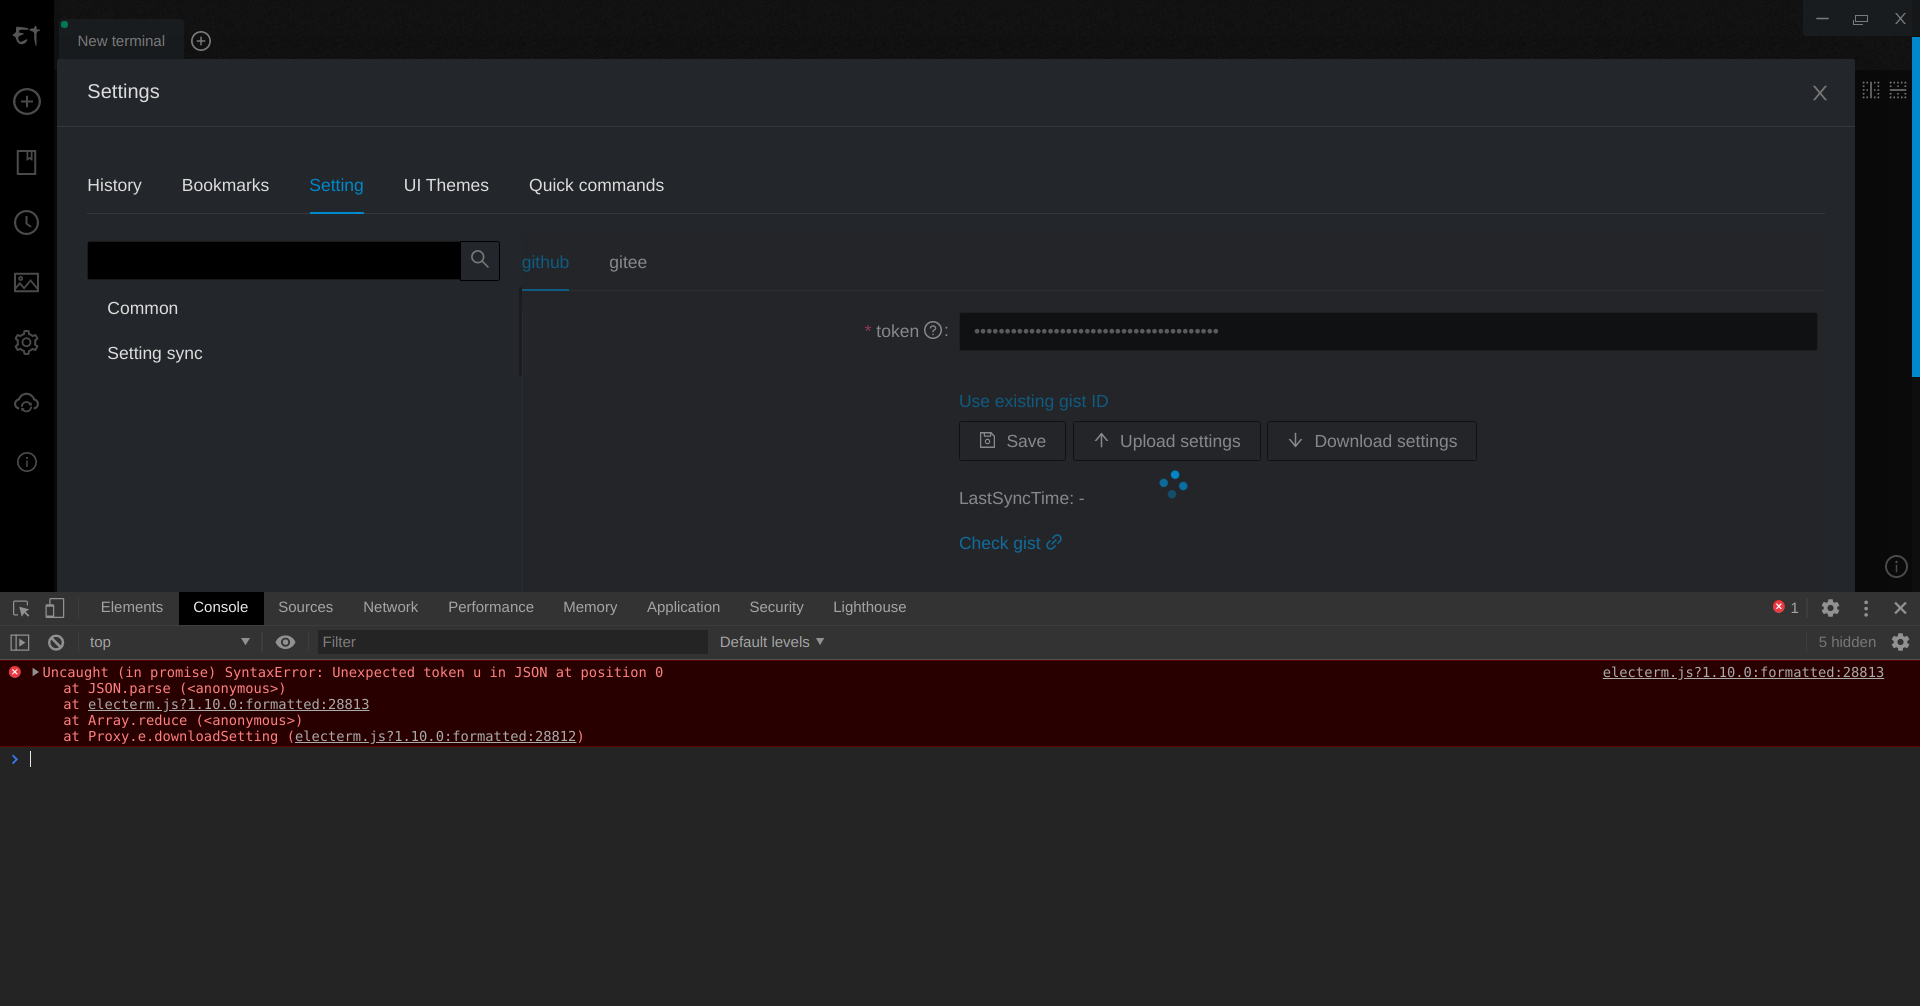
Task: Open DevTools more options menu
Action: coord(1866,608)
